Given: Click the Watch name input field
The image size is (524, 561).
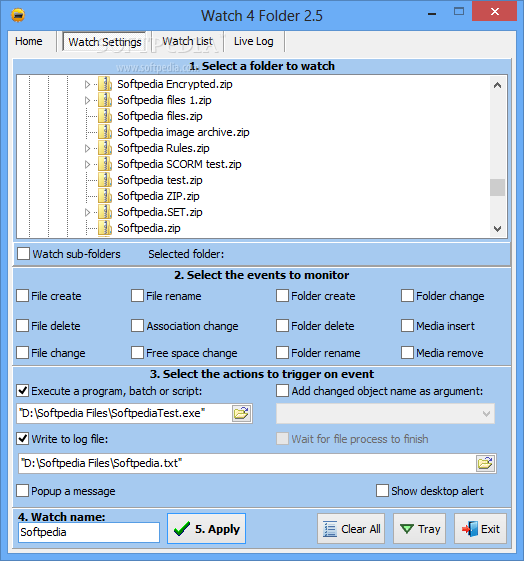Looking at the screenshot, I should pyautogui.click(x=89, y=532).
